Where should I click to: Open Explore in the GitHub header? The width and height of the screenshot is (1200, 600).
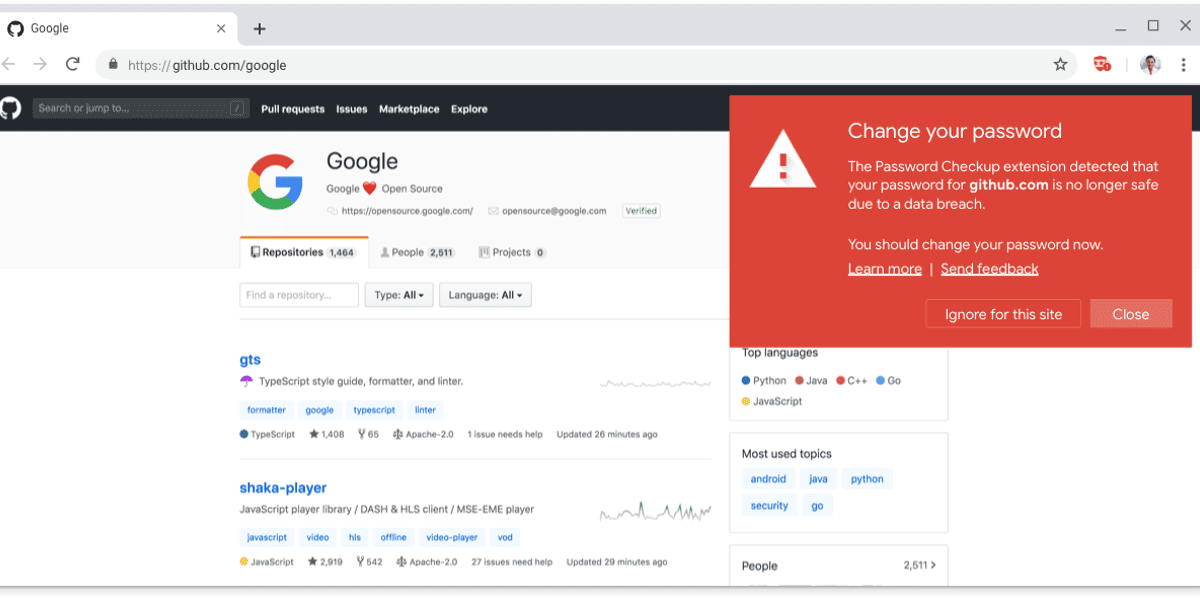point(469,109)
